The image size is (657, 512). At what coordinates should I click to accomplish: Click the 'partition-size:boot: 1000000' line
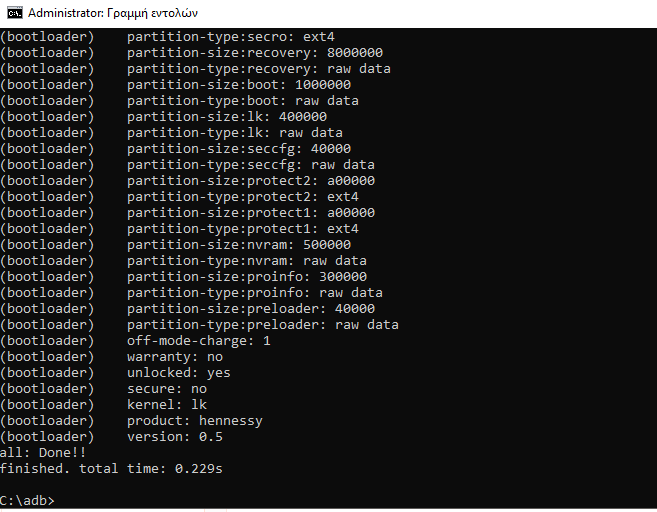tap(238, 84)
